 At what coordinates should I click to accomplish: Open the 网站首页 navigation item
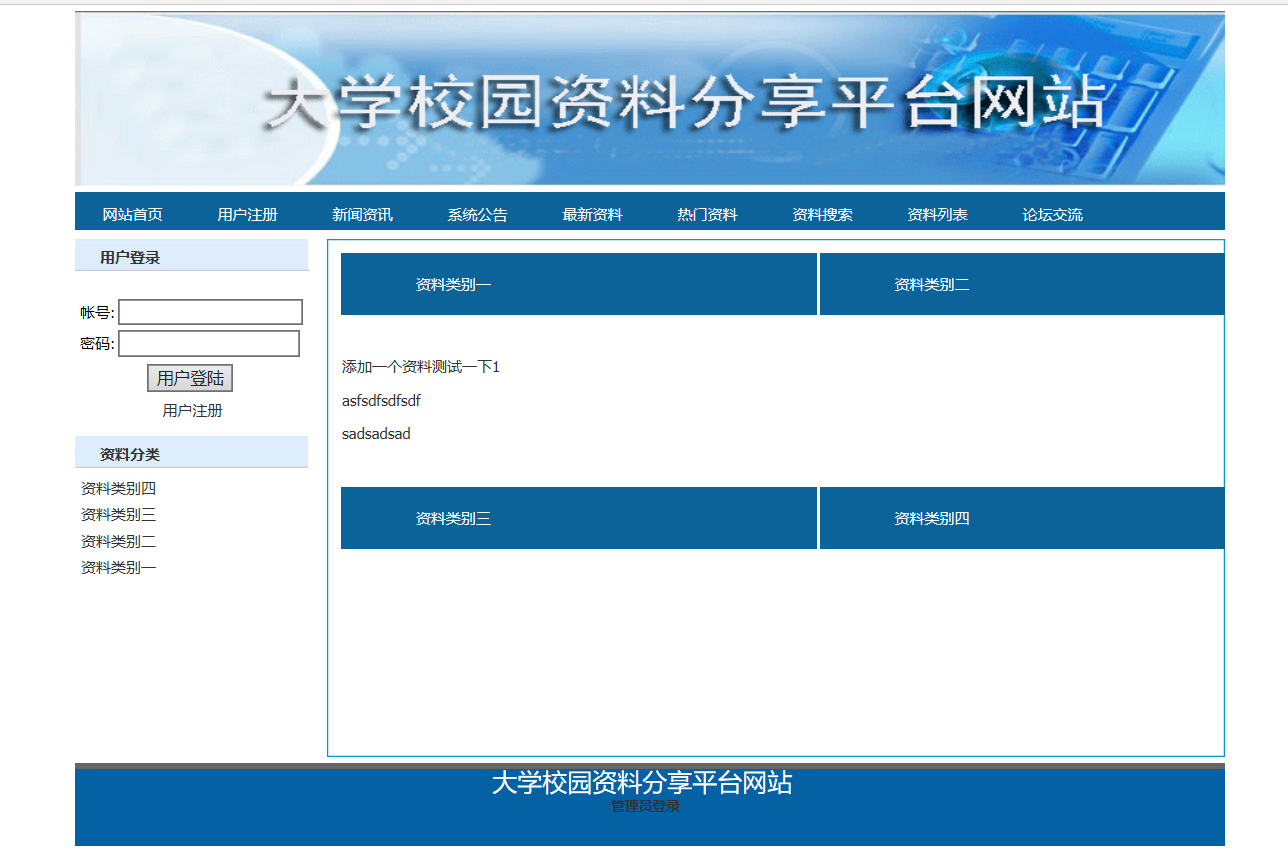point(132,215)
